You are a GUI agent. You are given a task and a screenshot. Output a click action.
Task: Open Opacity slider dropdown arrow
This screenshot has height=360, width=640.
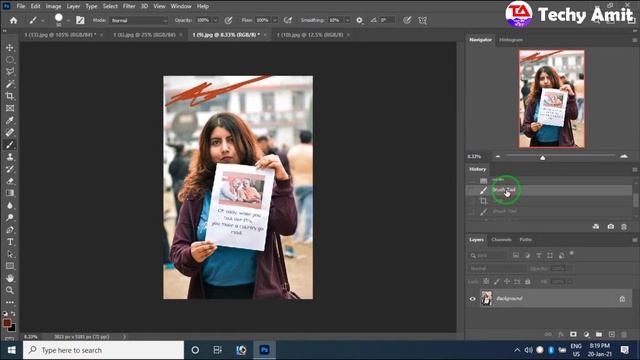coord(215,20)
